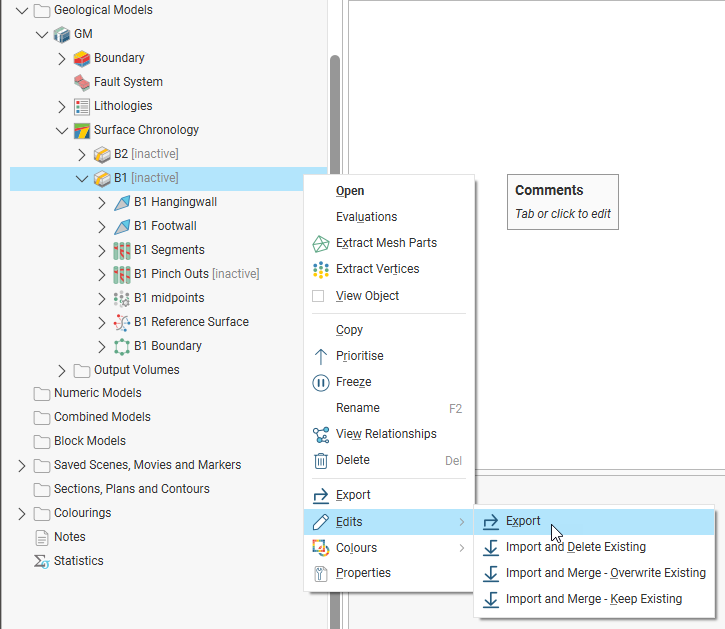Click the Comments box to edit
Image resolution: width=725 pixels, height=629 pixels.
(562, 202)
